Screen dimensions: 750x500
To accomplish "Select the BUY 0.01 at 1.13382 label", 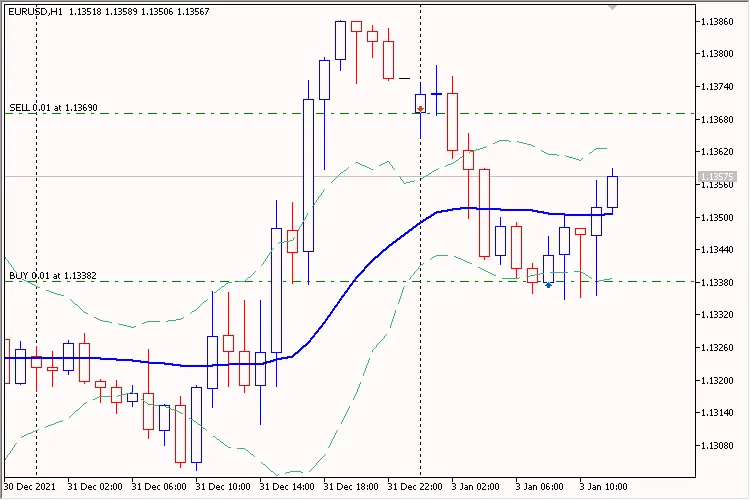I will pos(53,275).
